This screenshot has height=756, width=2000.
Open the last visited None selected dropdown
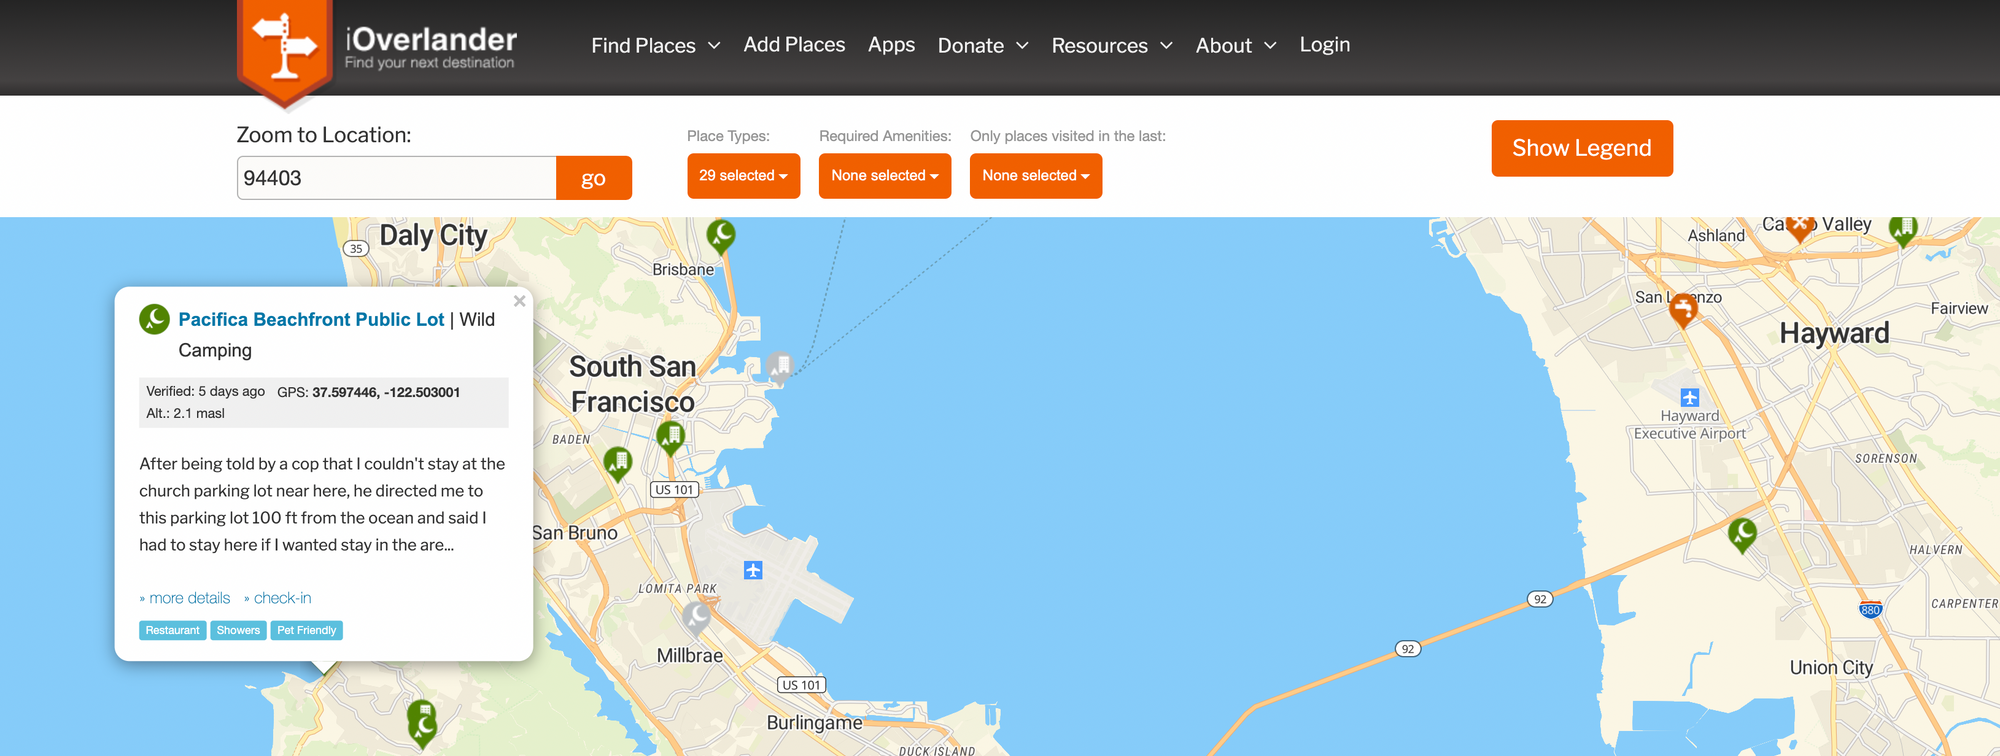1036,176
